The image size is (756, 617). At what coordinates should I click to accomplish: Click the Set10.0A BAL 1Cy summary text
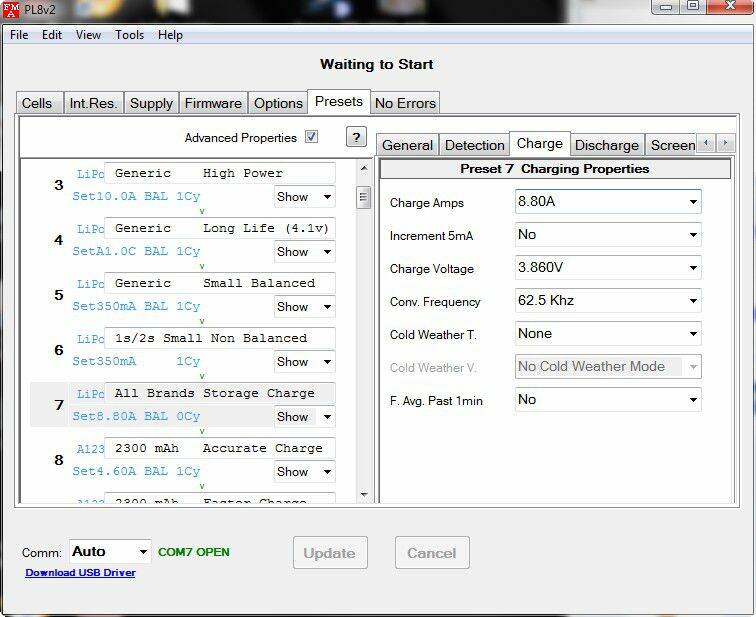[136, 197]
